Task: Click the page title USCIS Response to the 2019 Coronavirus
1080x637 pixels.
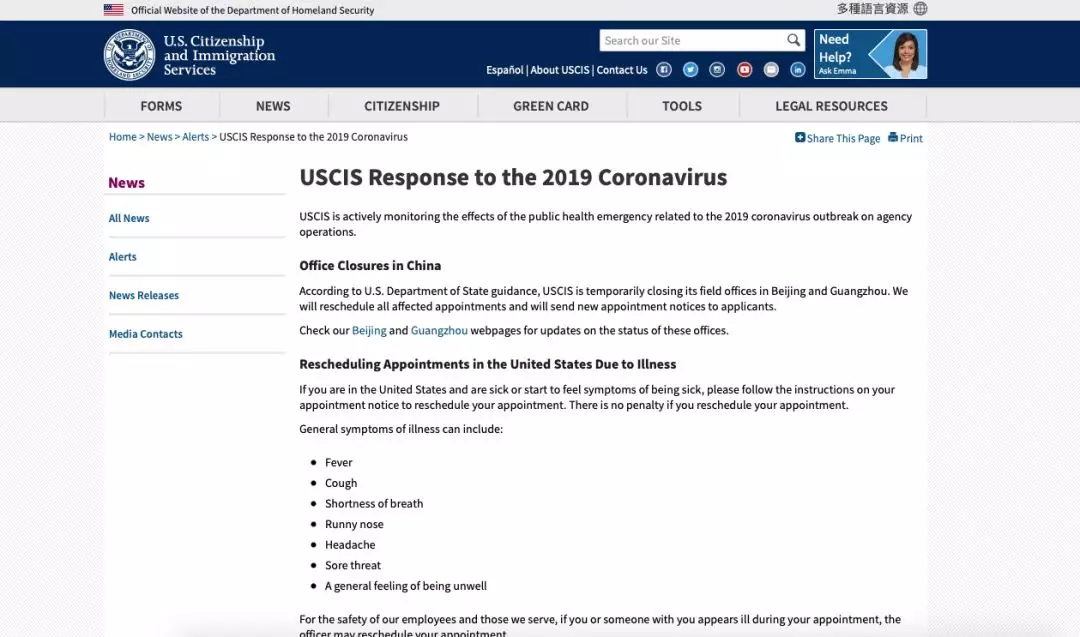Action: pyautogui.click(x=513, y=177)
